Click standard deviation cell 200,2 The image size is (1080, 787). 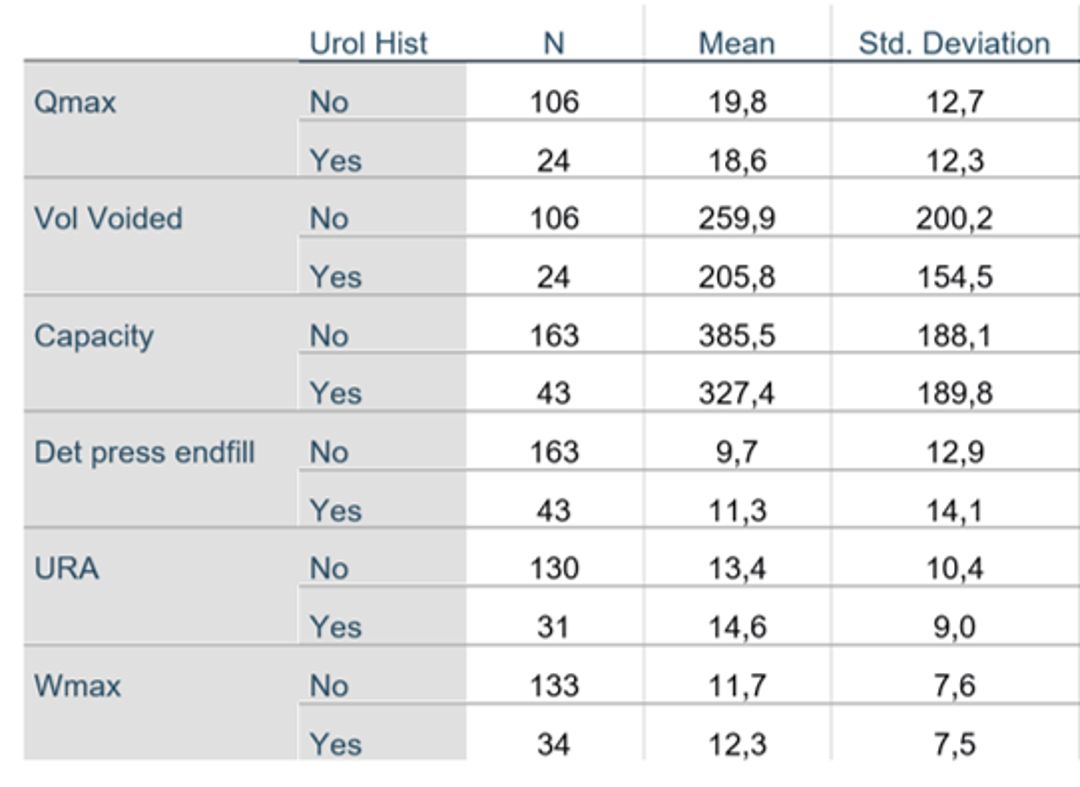pyautogui.click(x=955, y=219)
